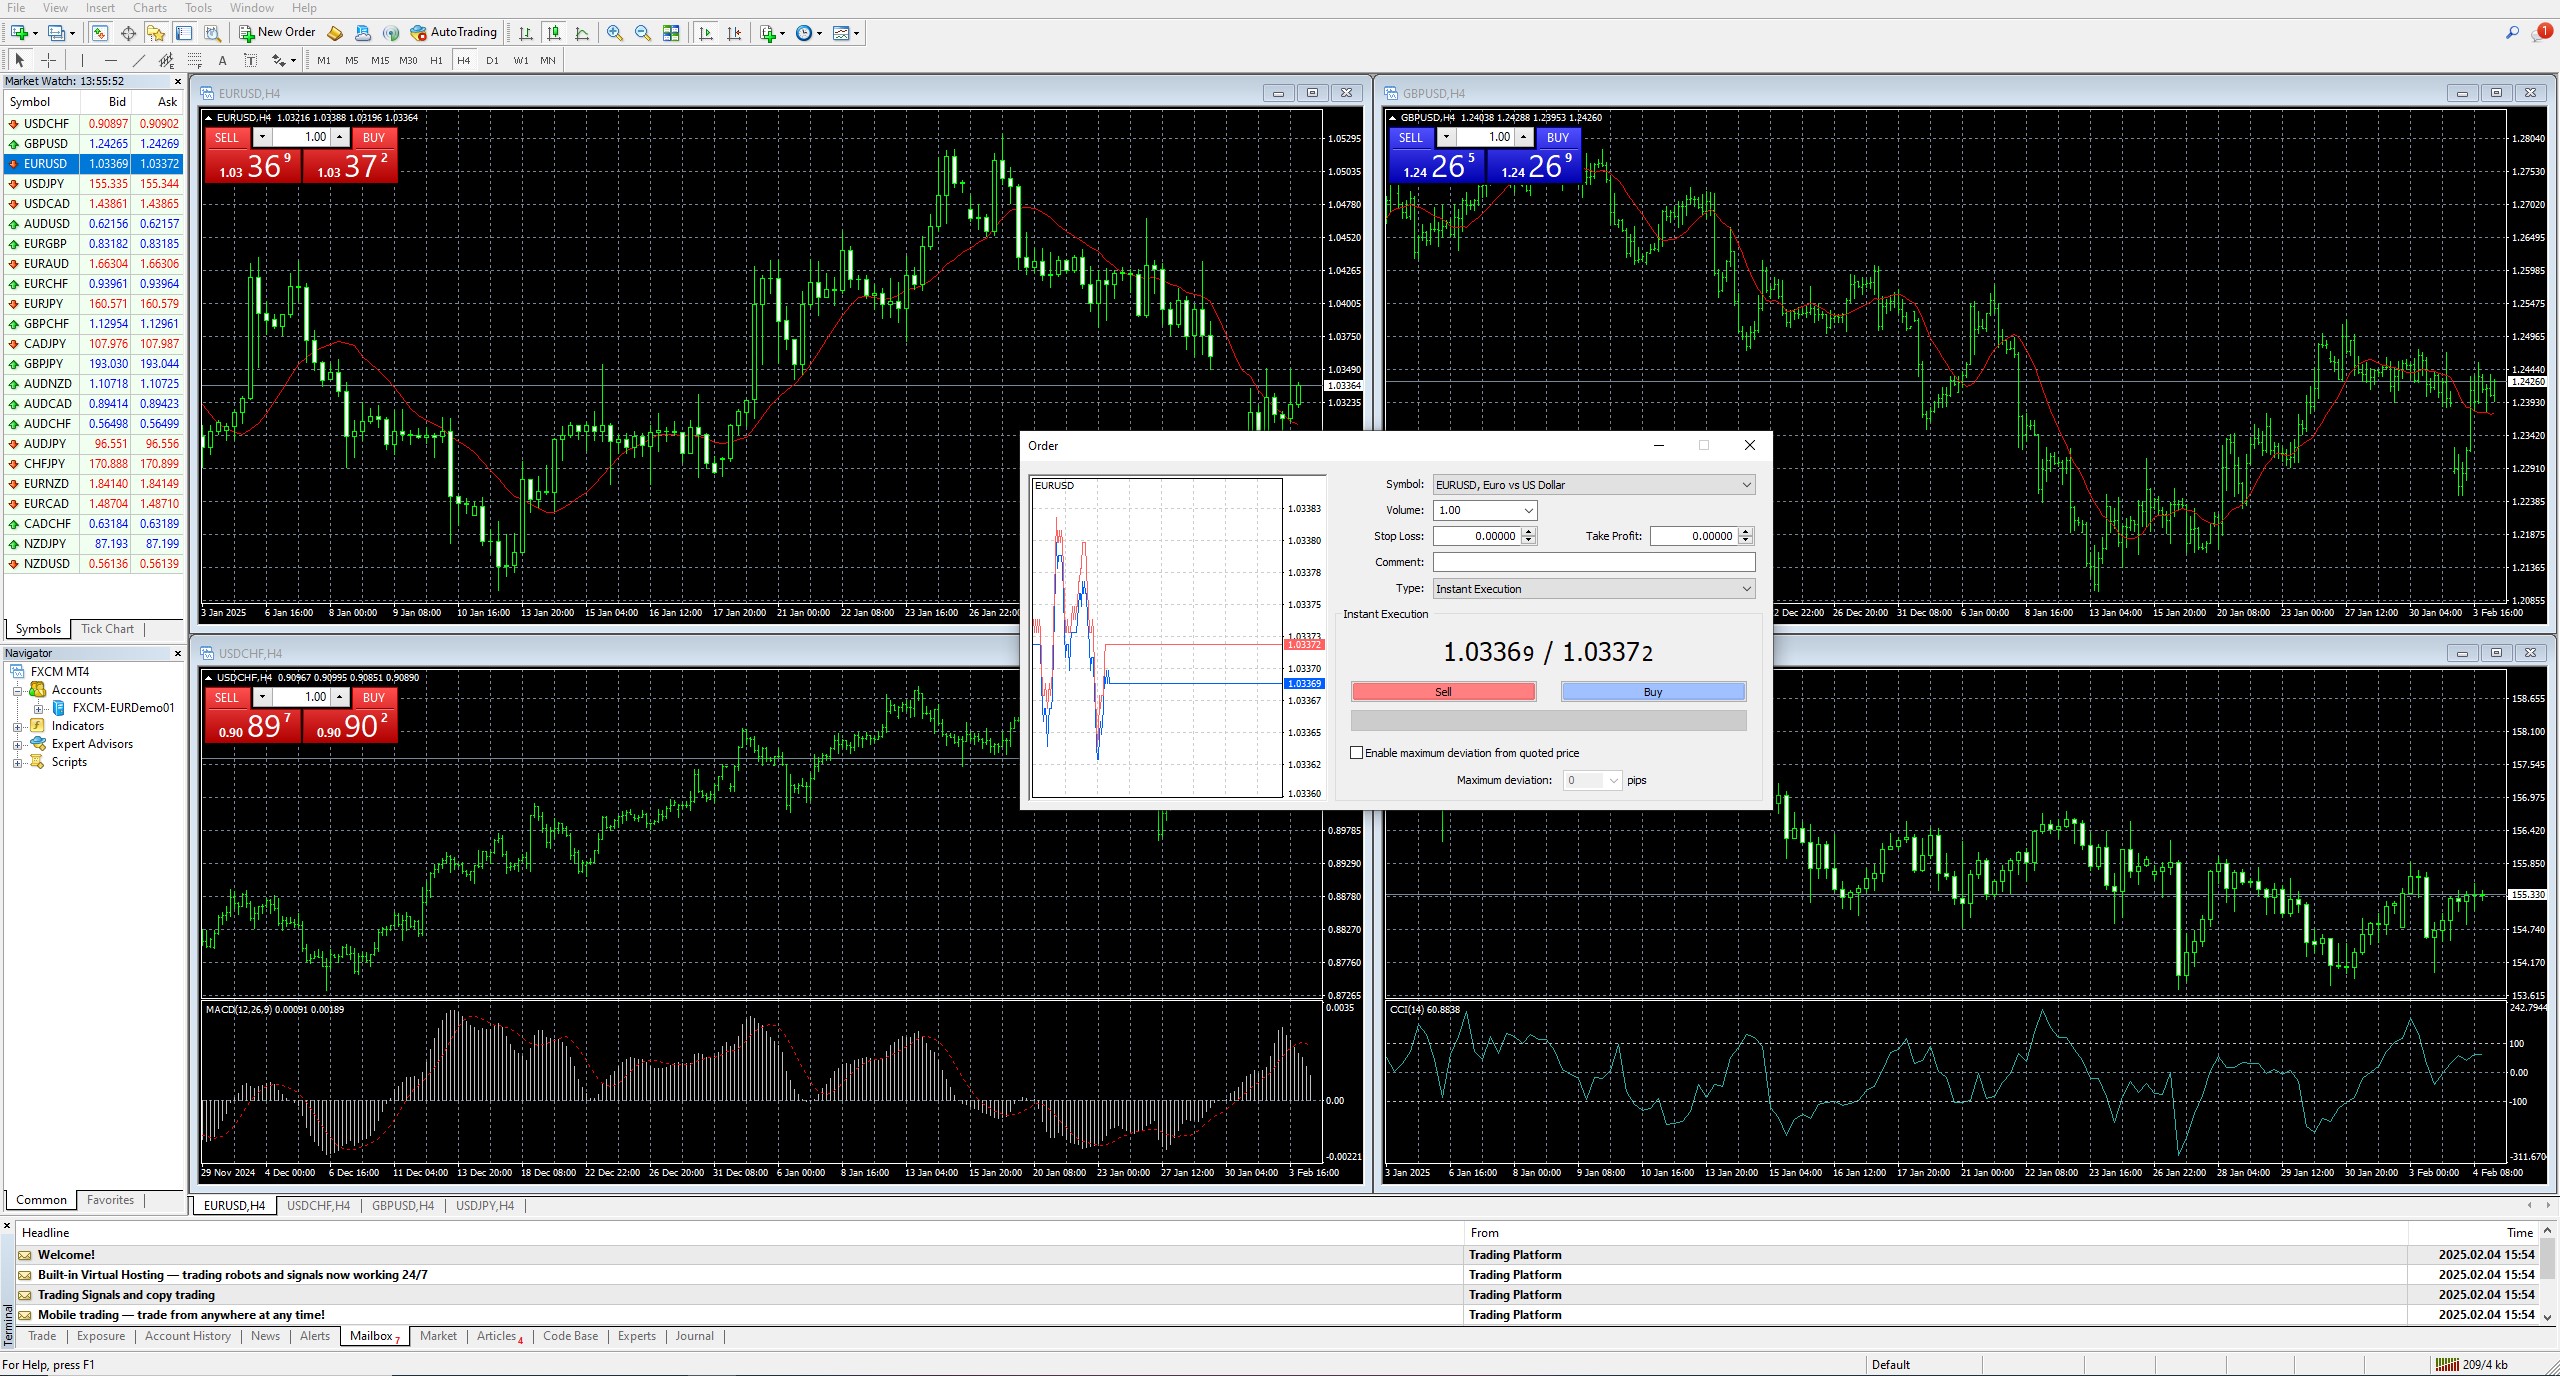Select the Crosshair tool

[x=48, y=60]
